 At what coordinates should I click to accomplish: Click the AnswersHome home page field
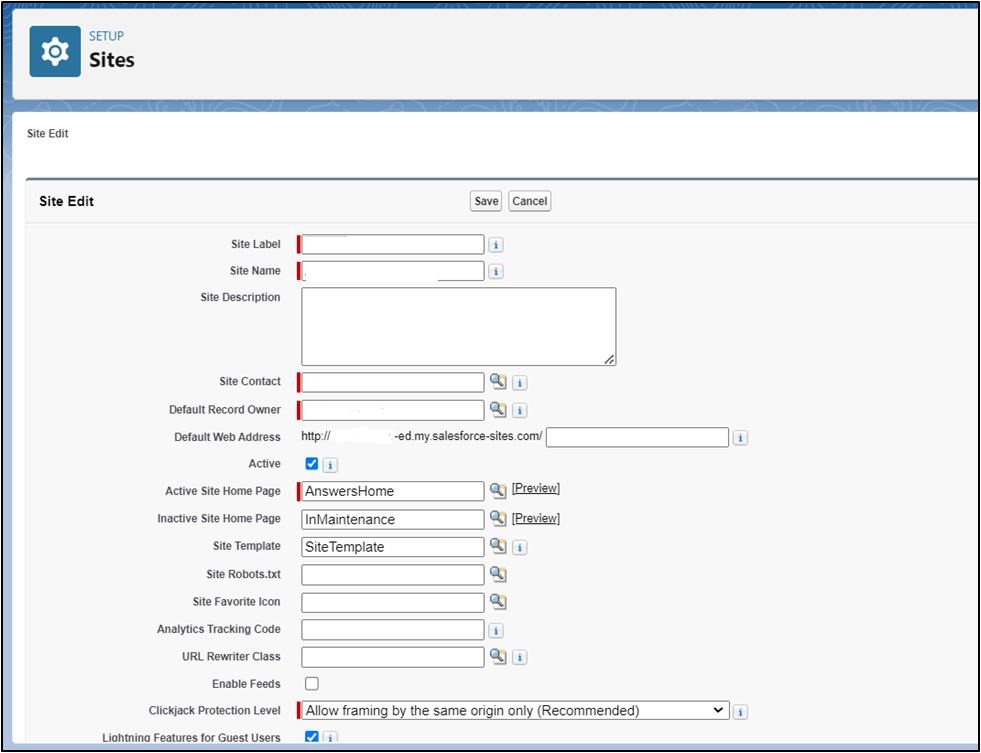click(x=392, y=491)
